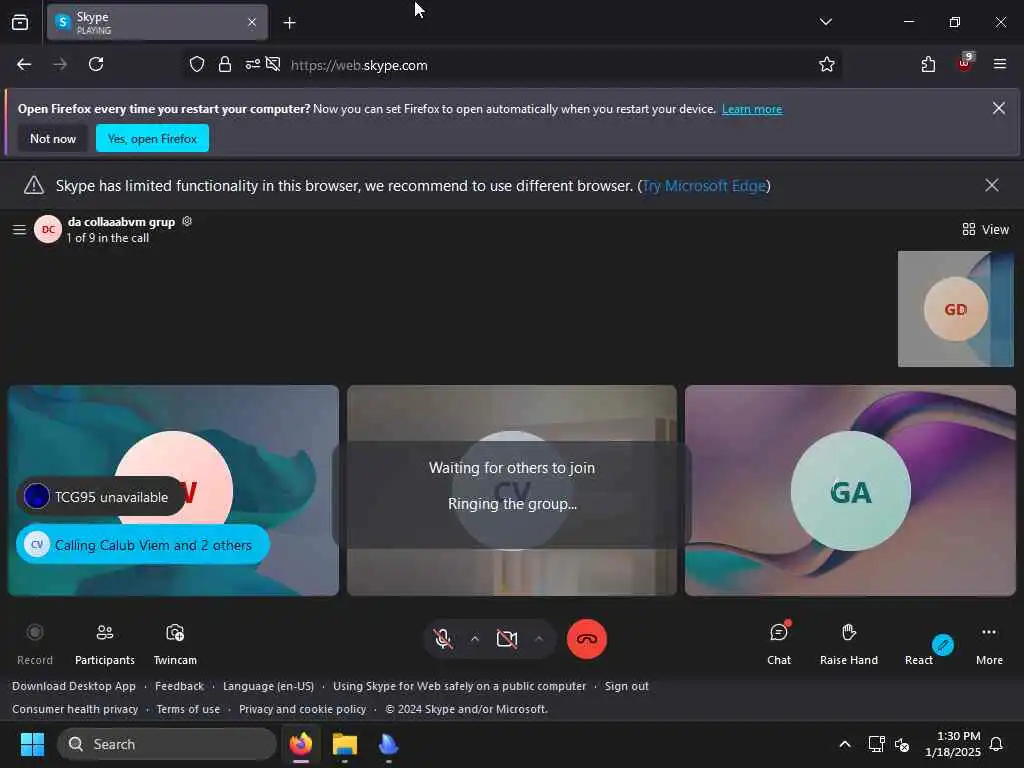Click Yes, open Firefox button

click(152, 138)
